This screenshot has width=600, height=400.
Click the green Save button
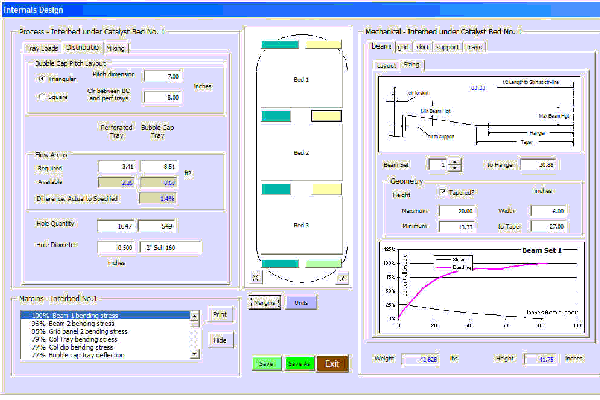click(x=265, y=364)
